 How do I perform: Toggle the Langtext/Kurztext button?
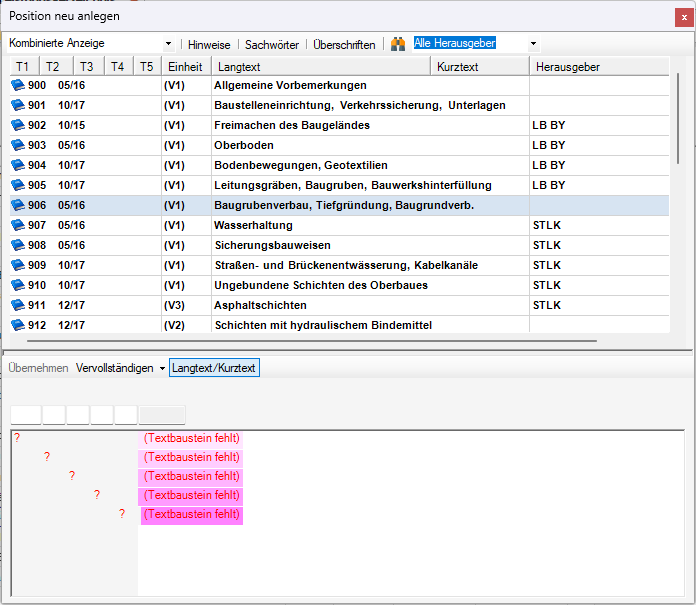[214, 368]
